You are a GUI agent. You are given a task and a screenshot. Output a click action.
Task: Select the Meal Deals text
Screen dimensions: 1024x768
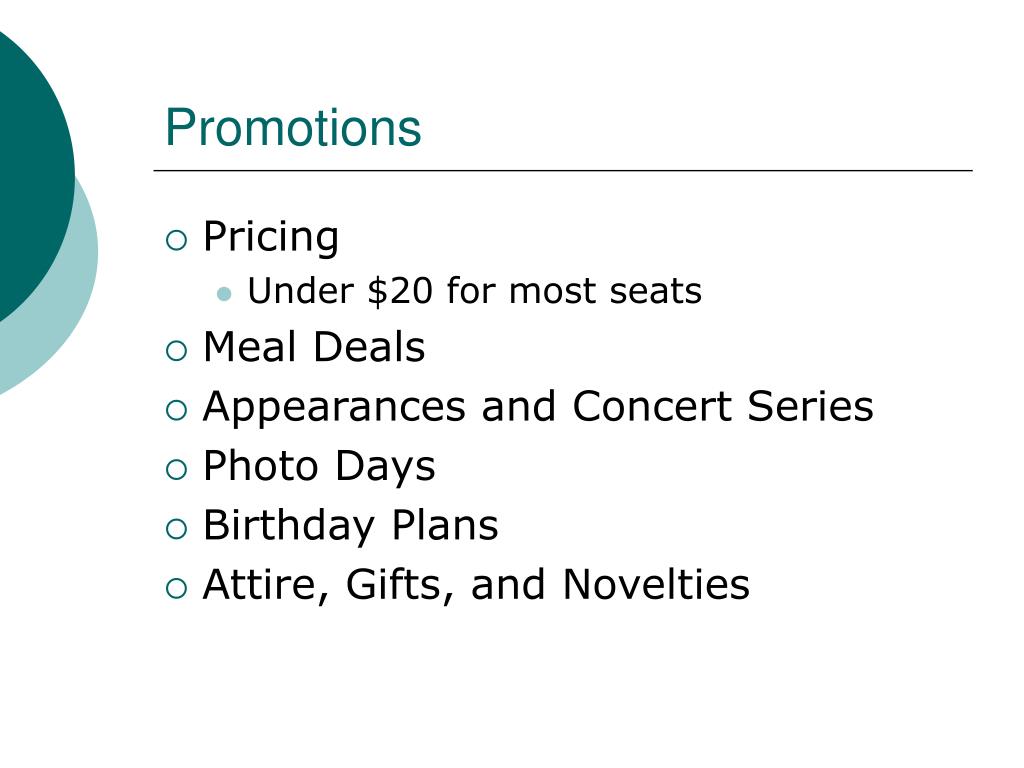point(314,346)
